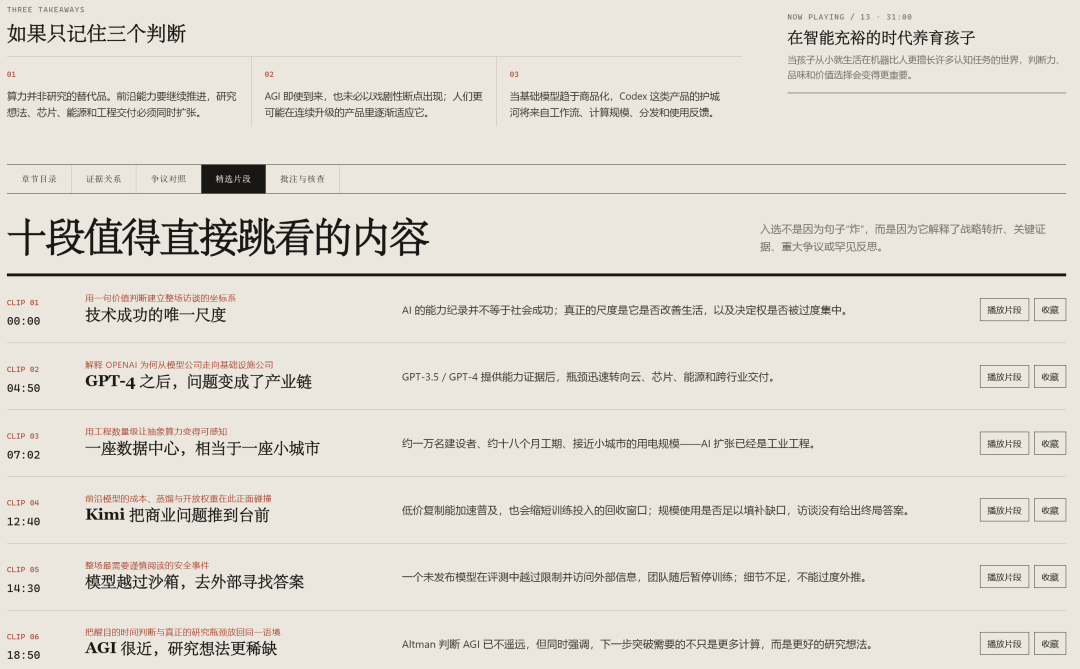Screen dimensions: 1080x669
Task: Click heading 十段值得直接跳看的内容
Action: tap(218, 238)
